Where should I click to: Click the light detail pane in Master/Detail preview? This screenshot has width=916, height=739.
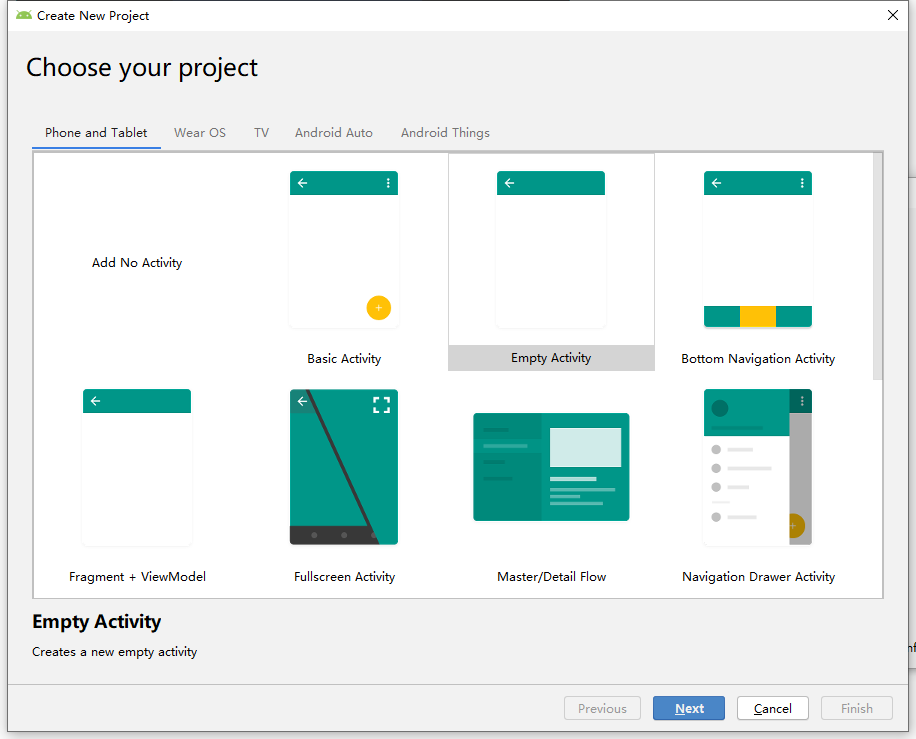coord(585,447)
